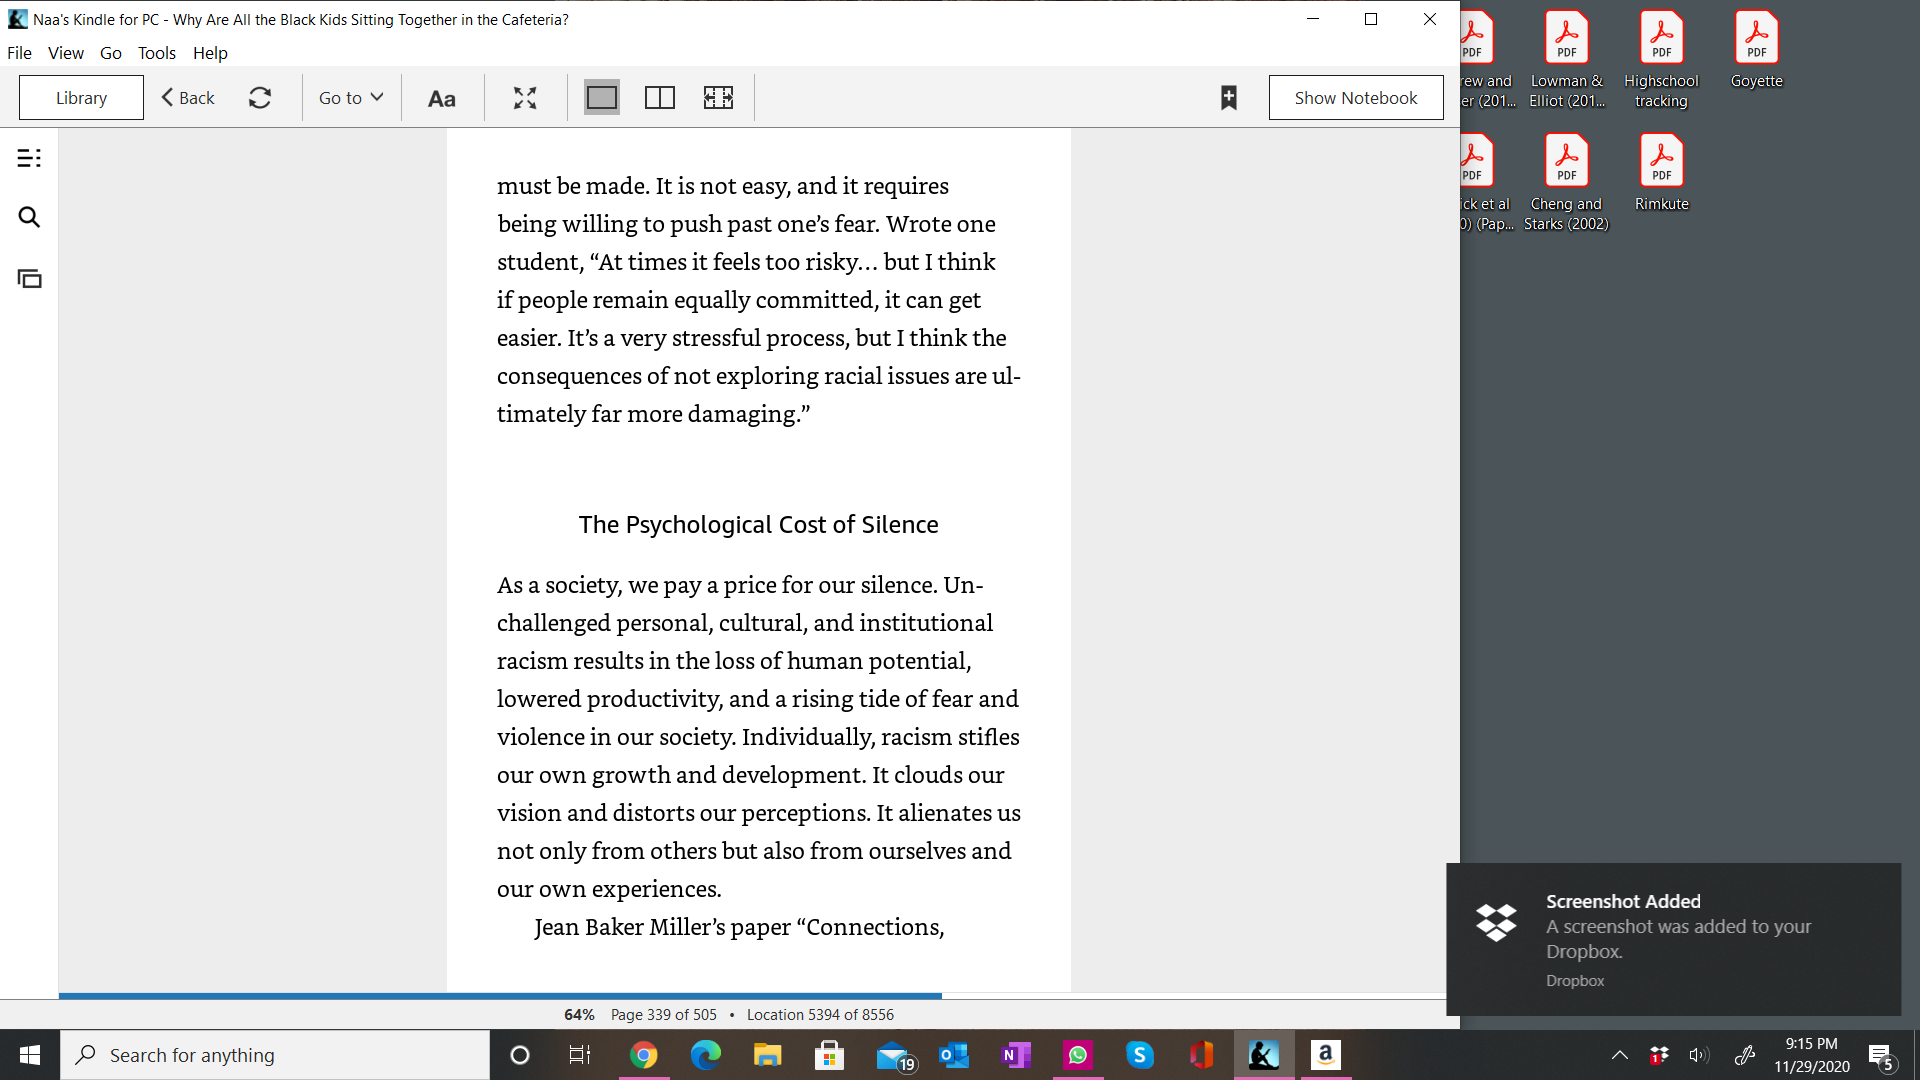The height and width of the screenshot is (1080, 1920).
Task: Click Show Notebook
Action: coord(1356,98)
